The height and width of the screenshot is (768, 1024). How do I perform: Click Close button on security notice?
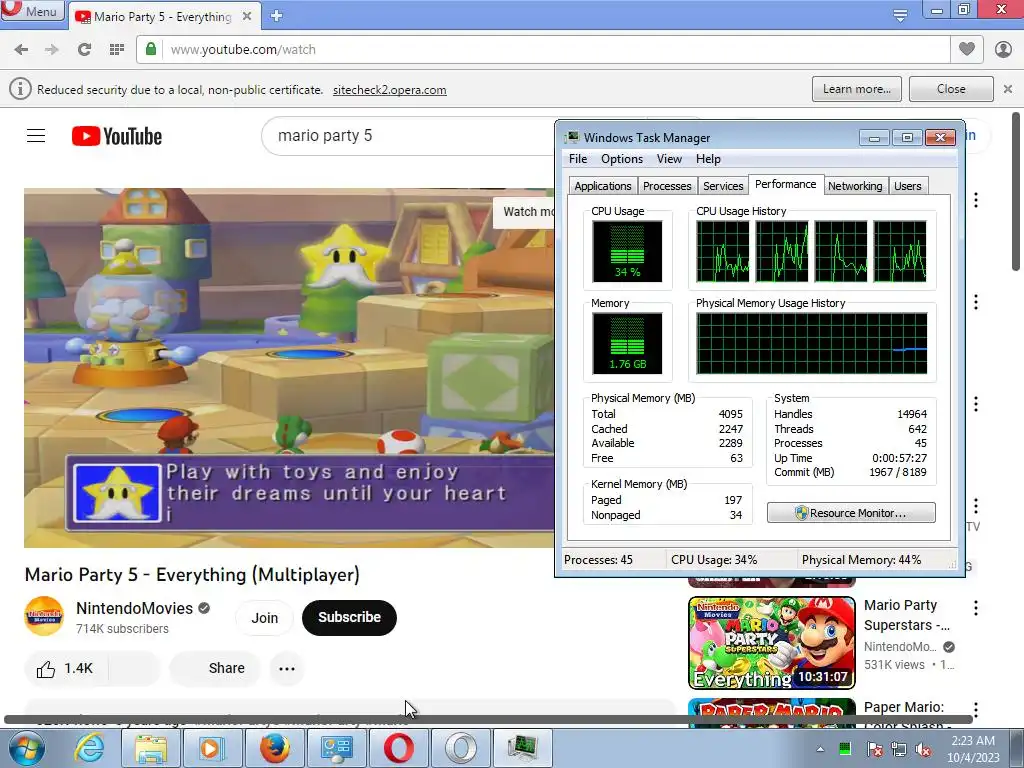pos(951,89)
